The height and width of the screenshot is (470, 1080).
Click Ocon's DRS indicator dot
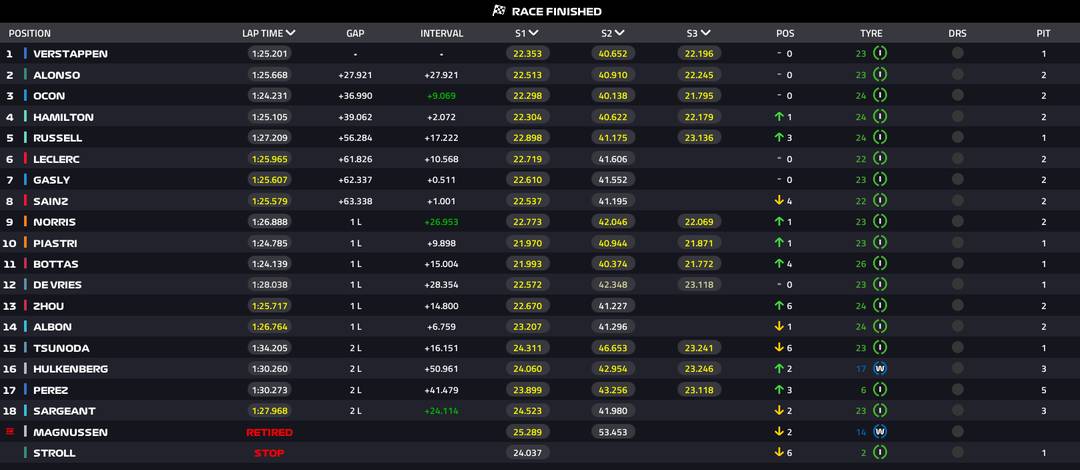[x=957, y=95]
